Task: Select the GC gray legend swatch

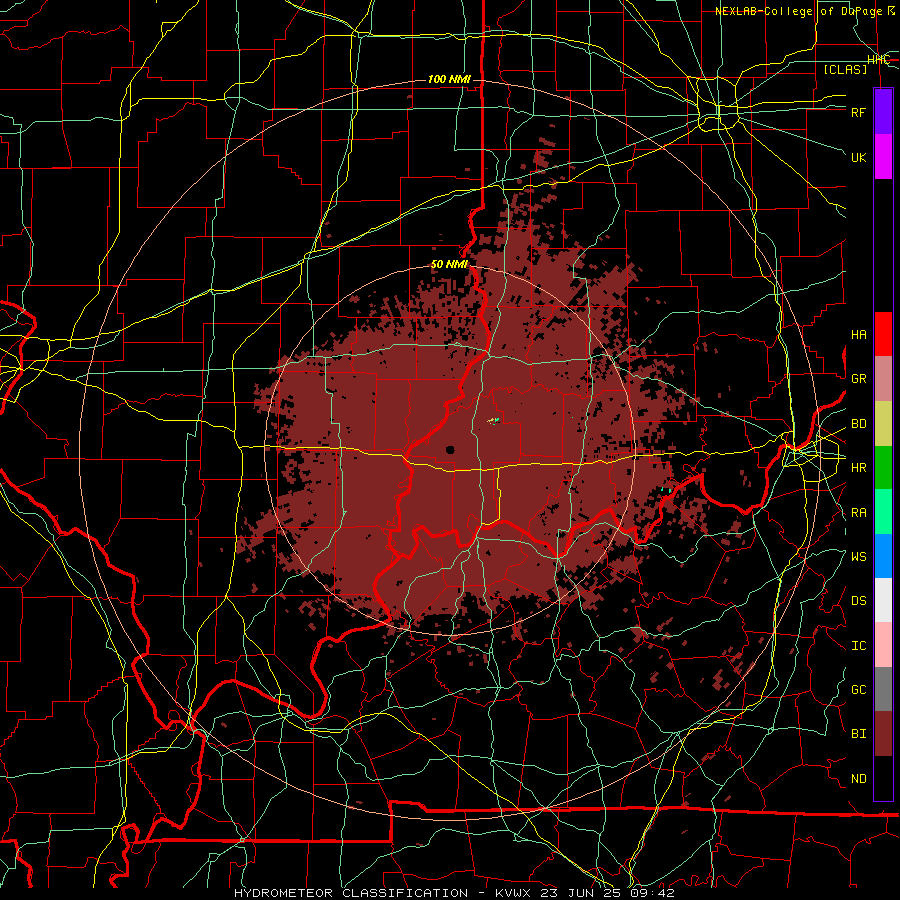Action: tap(883, 689)
